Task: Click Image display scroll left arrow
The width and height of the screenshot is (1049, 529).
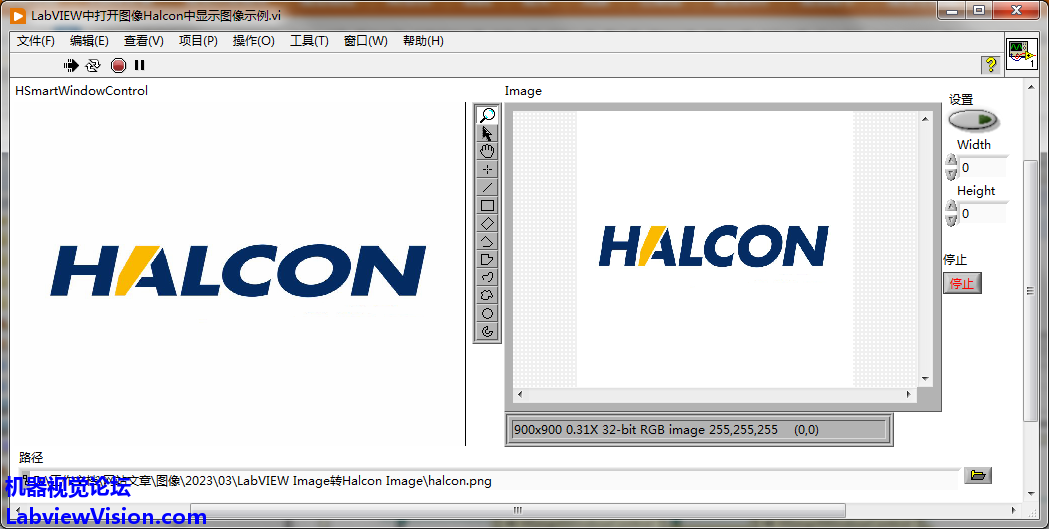Action: pos(520,395)
